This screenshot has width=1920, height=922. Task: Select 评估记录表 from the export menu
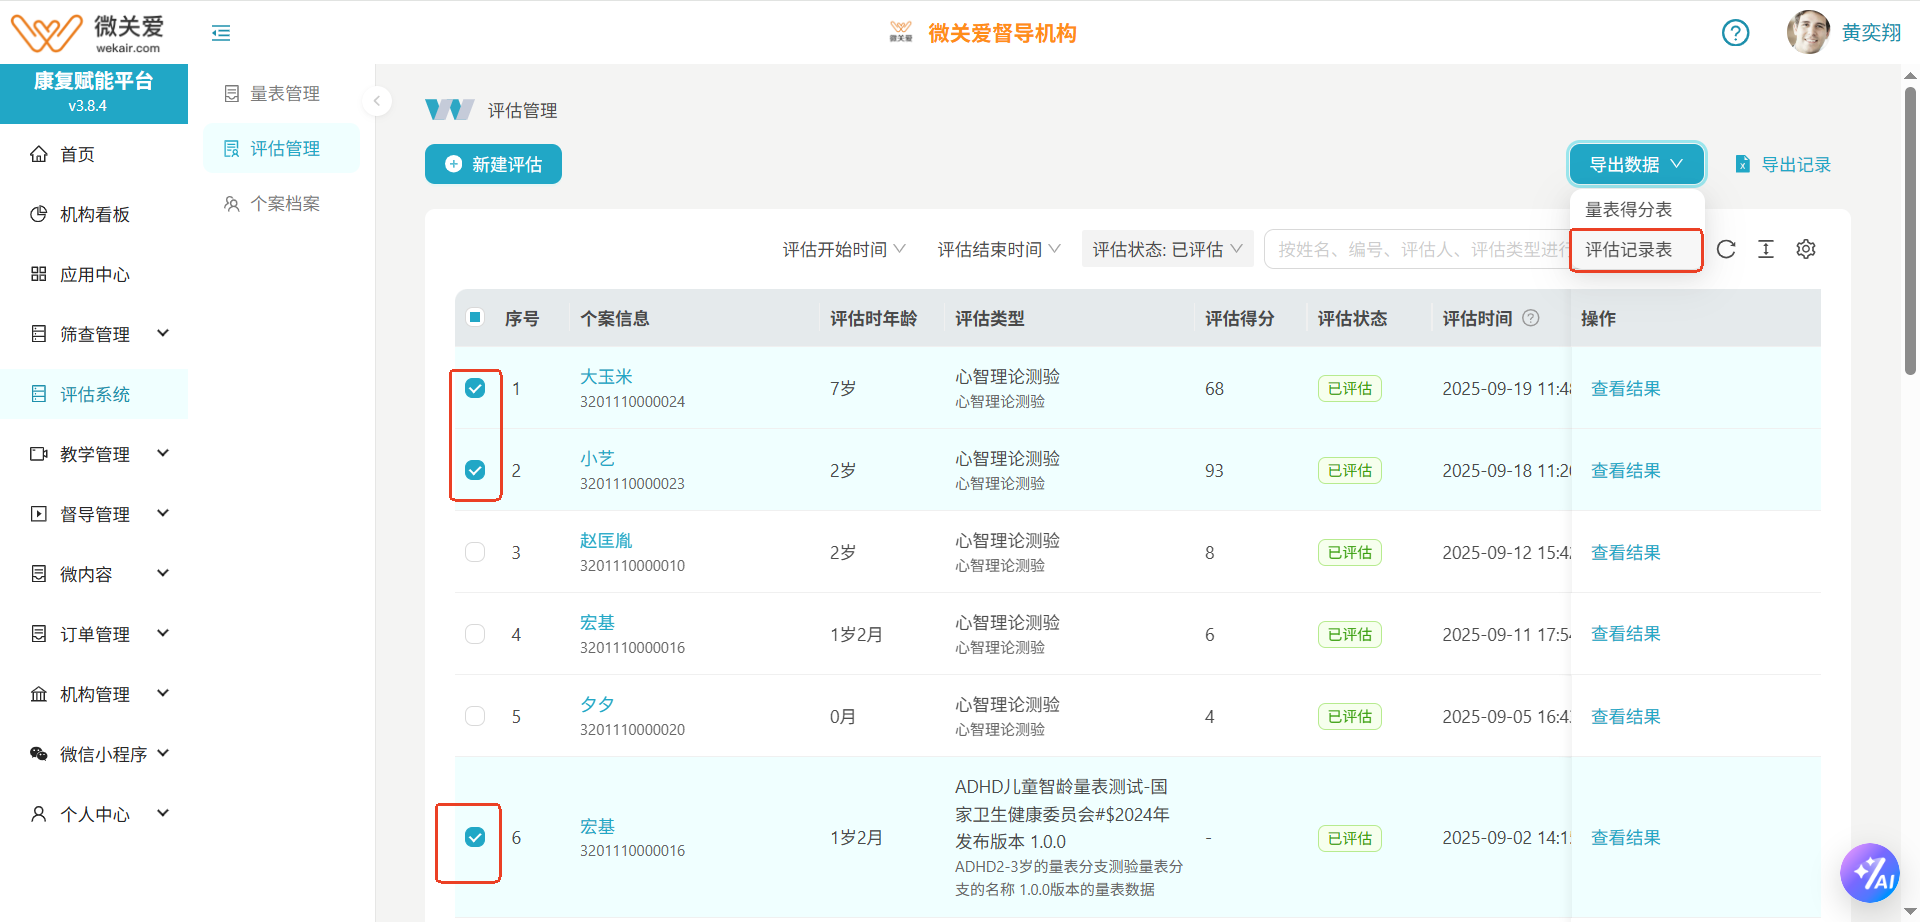pyautogui.click(x=1629, y=250)
